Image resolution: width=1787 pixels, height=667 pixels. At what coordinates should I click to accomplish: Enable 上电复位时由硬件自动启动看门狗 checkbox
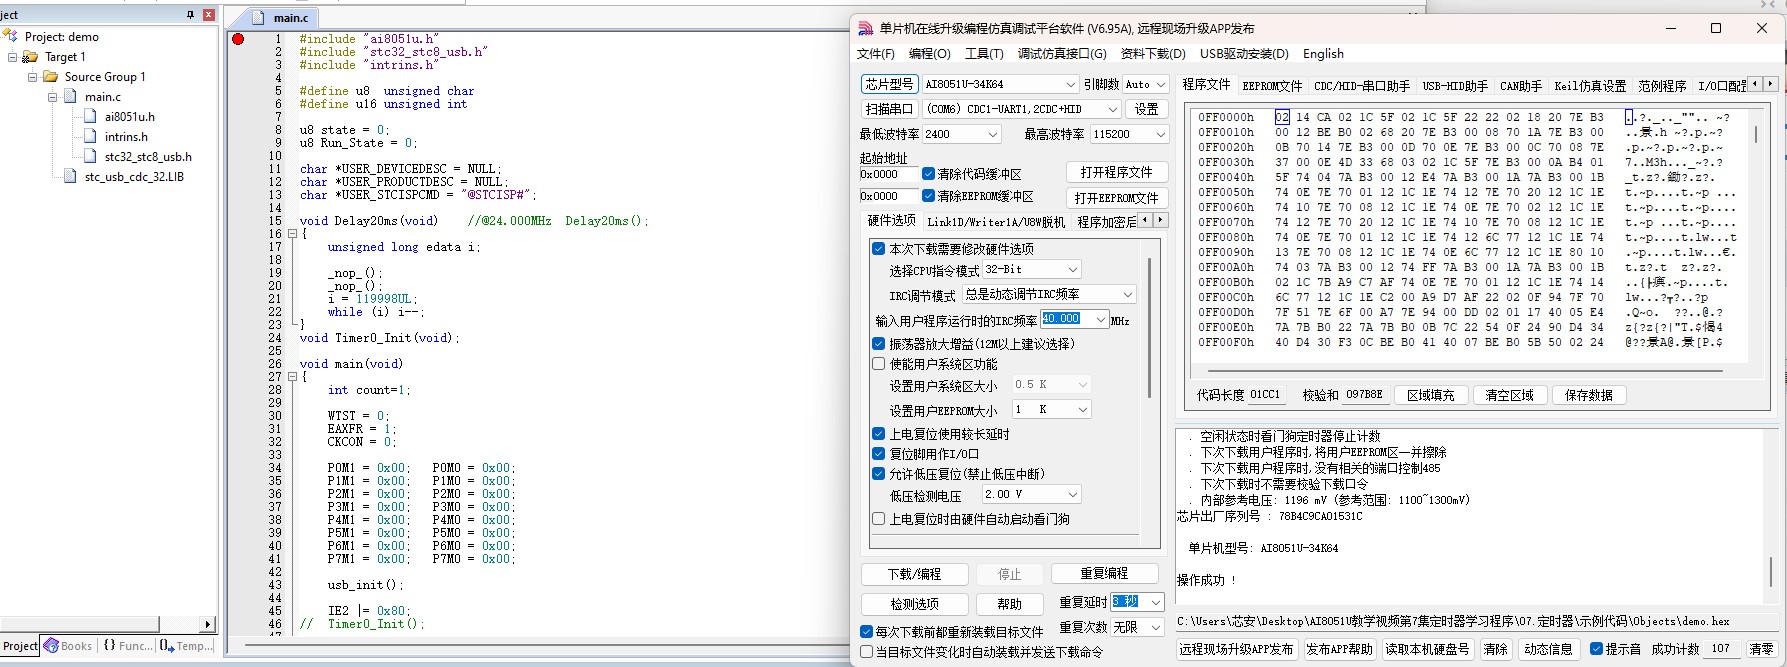pyautogui.click(x=878, y=519)
